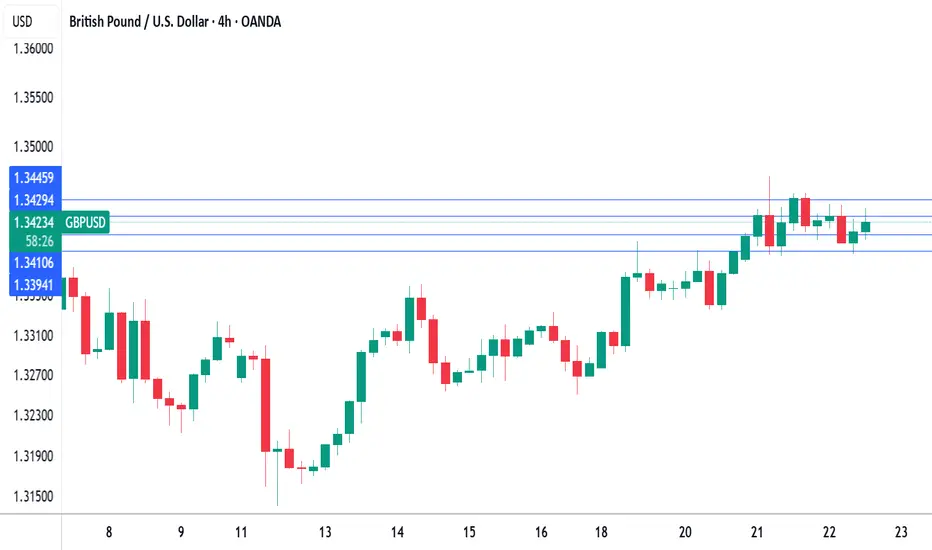Select the 1.33941 blue price label

tap(34, 285)
